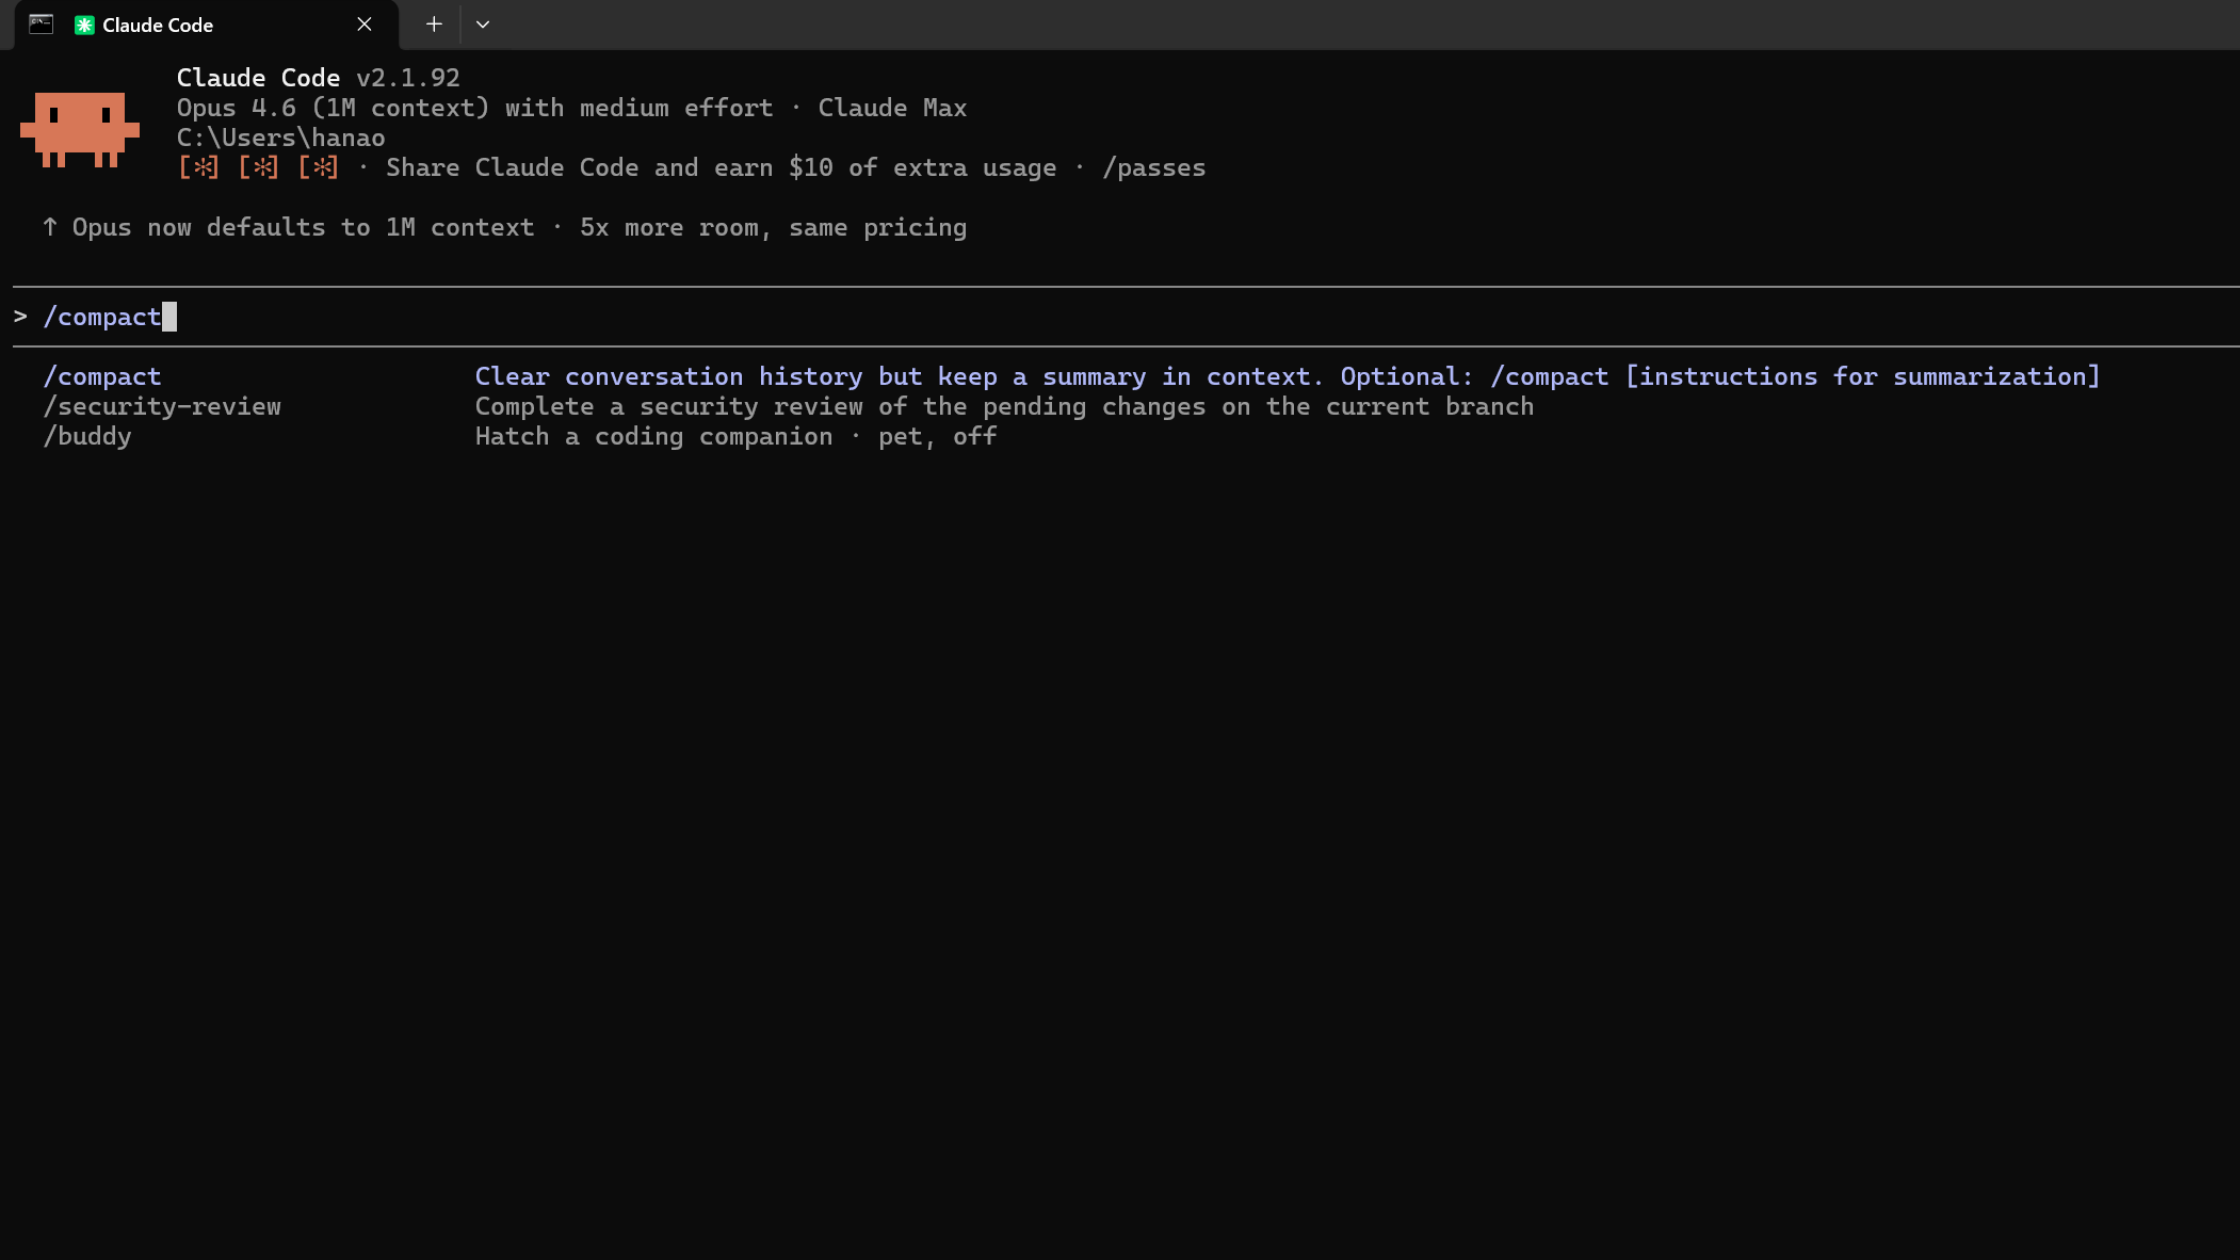Close the Claude Code tab

tap(364, 25)
